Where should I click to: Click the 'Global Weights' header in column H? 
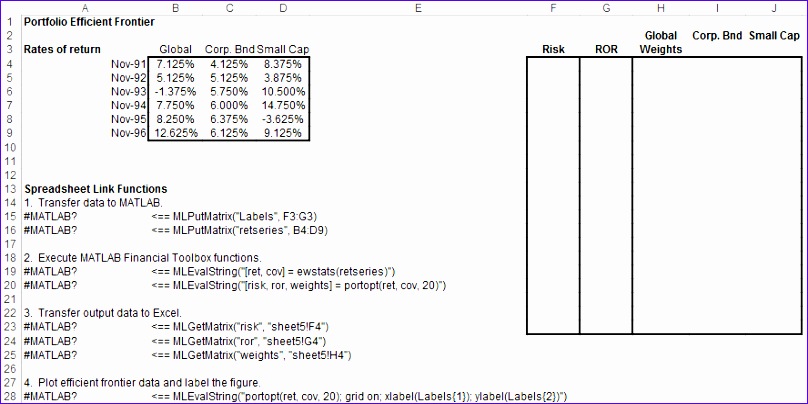[x=661, y=43]
